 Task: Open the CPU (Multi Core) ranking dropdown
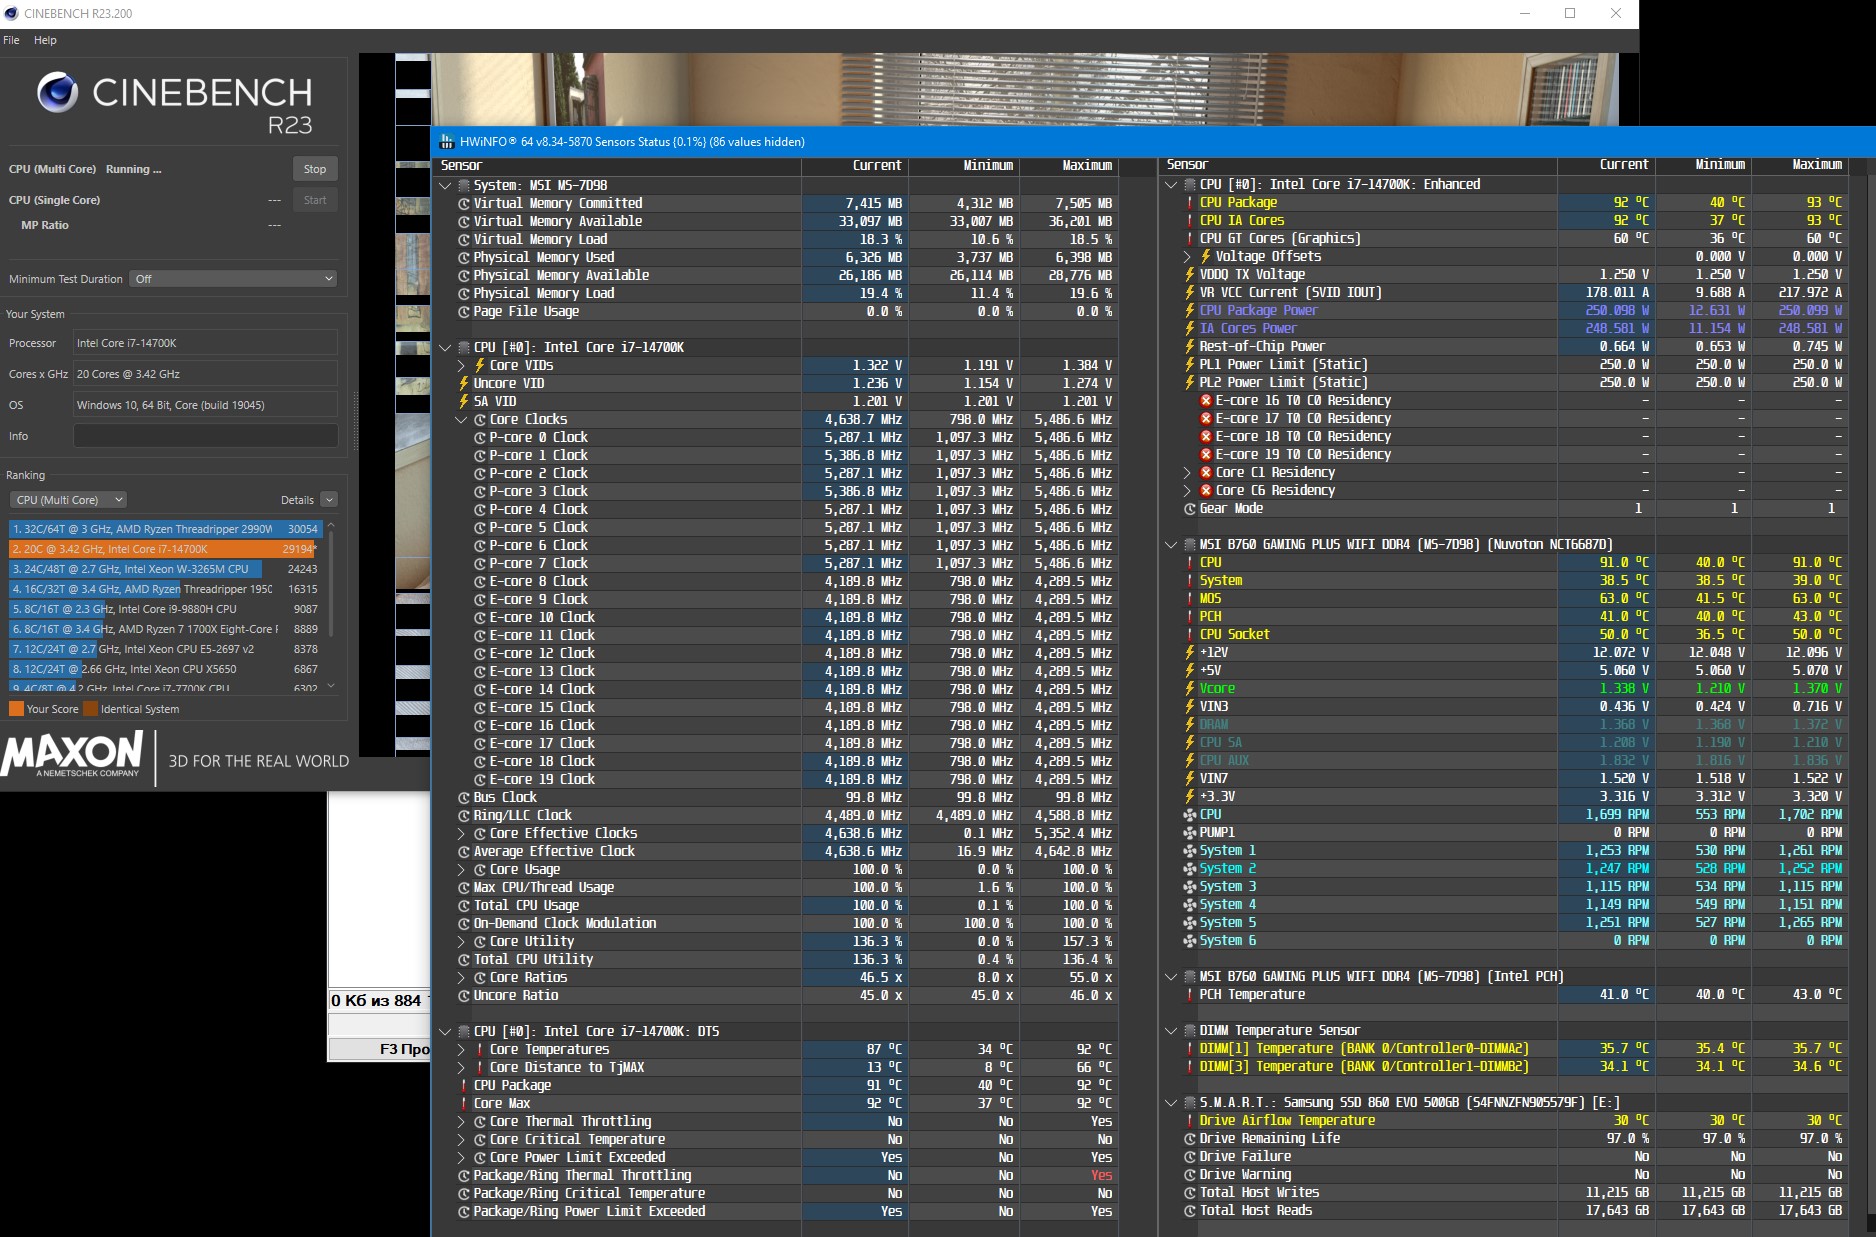[68, 500]
